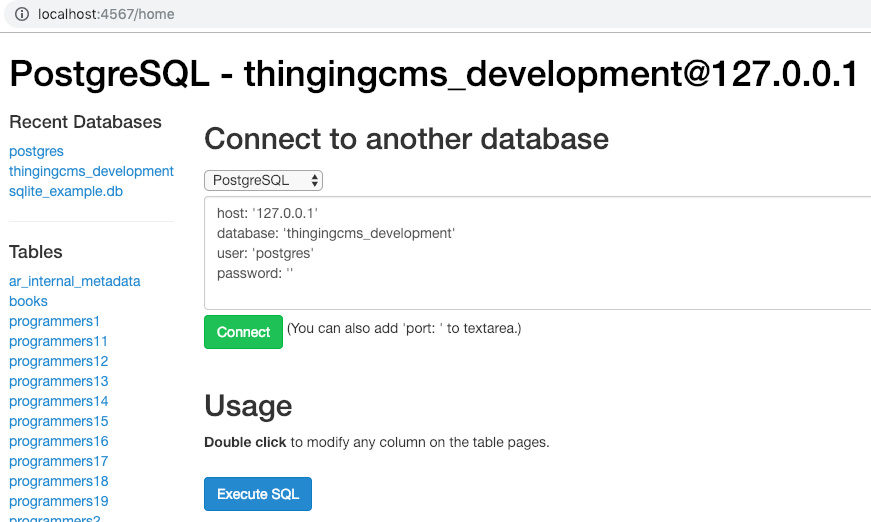Image resolution: width=871 pixels, height=522 pixels.
Task: Click the Recent Databases heading
Action: [85, 122]
